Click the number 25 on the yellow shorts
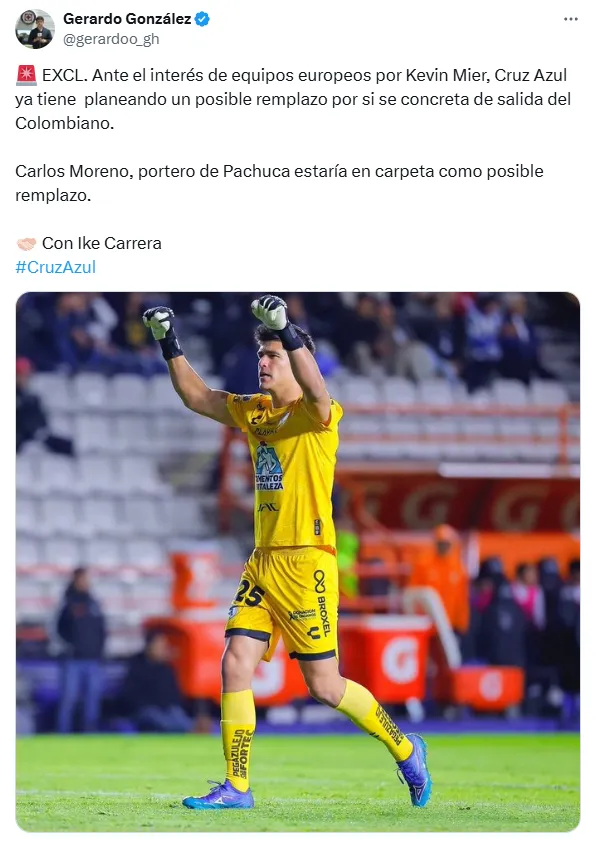This screenshot has width=596, height=841. [x=249, y=594]
